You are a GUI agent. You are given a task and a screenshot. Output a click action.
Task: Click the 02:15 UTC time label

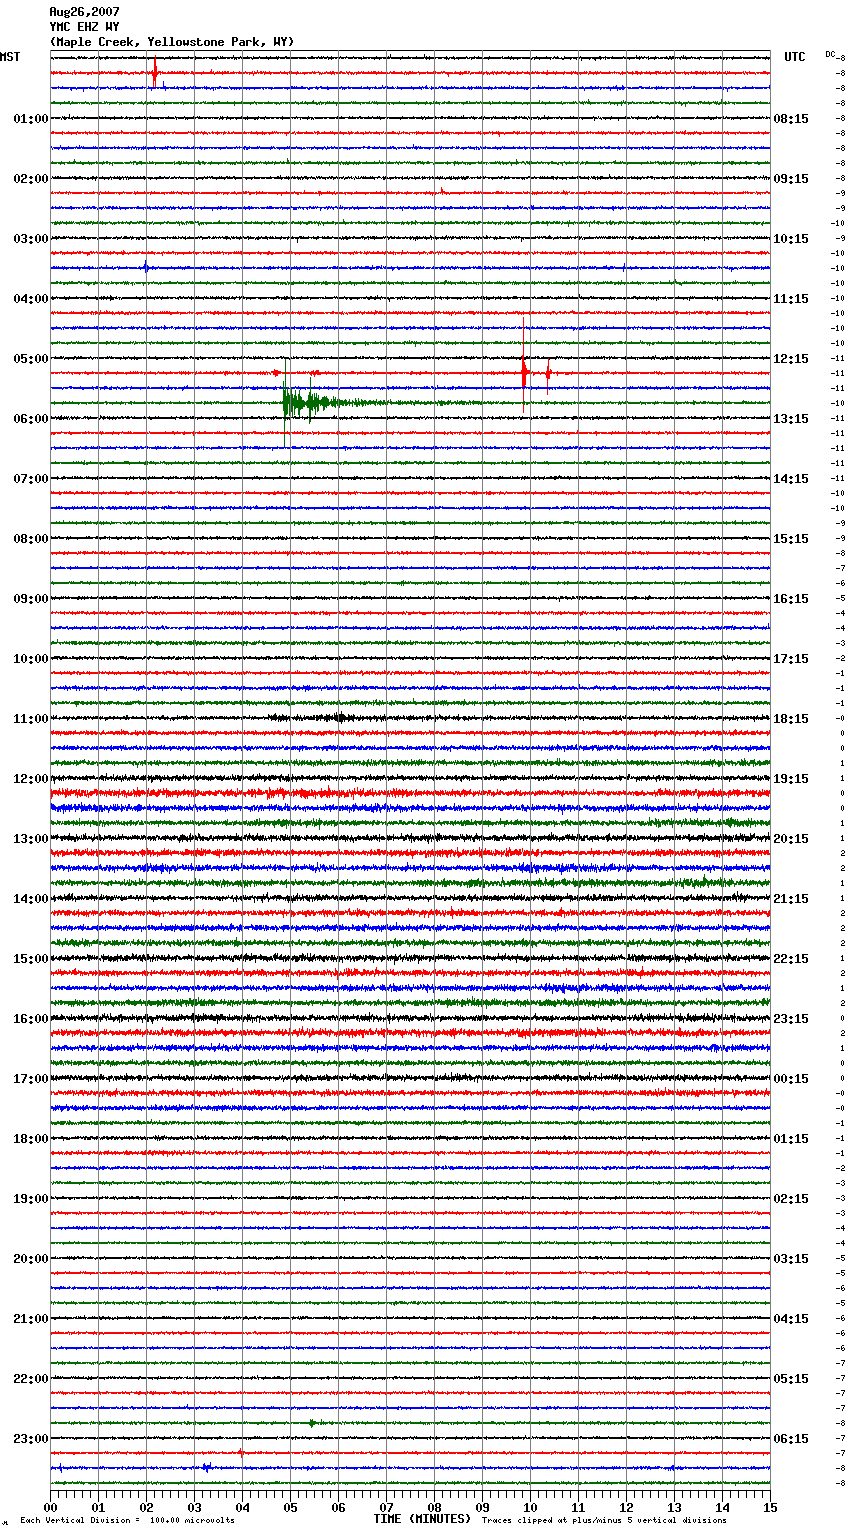pyautogui.click(x=791, y=1199)
